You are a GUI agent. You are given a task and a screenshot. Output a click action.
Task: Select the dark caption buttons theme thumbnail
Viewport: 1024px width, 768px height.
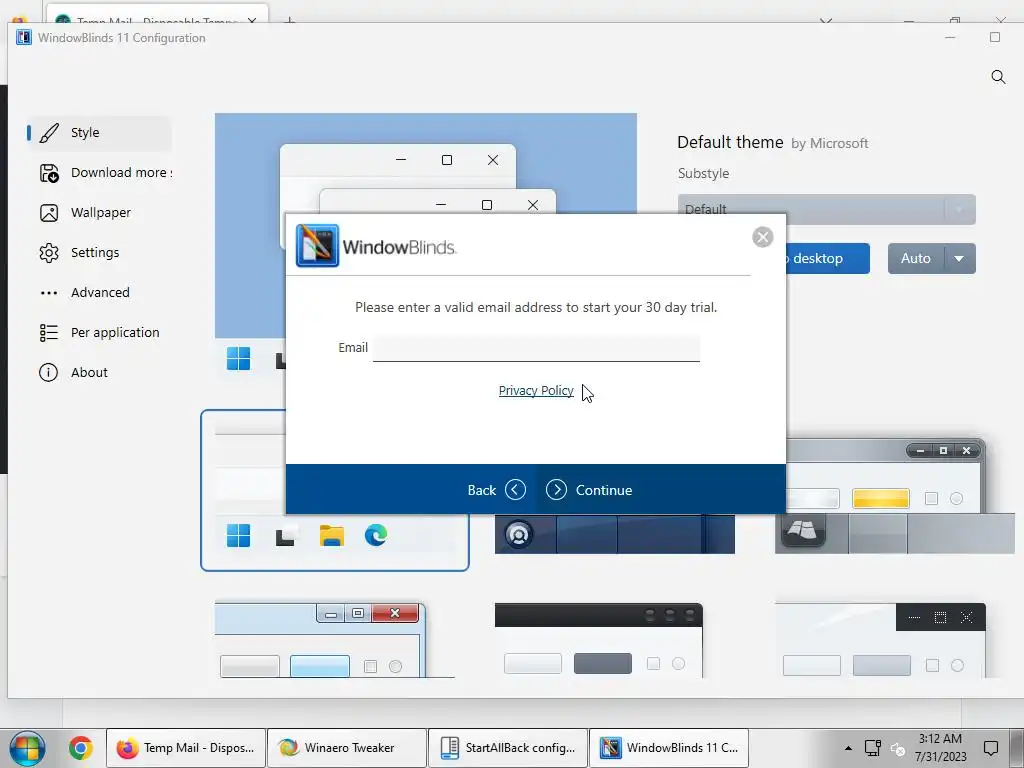point(880,641)
